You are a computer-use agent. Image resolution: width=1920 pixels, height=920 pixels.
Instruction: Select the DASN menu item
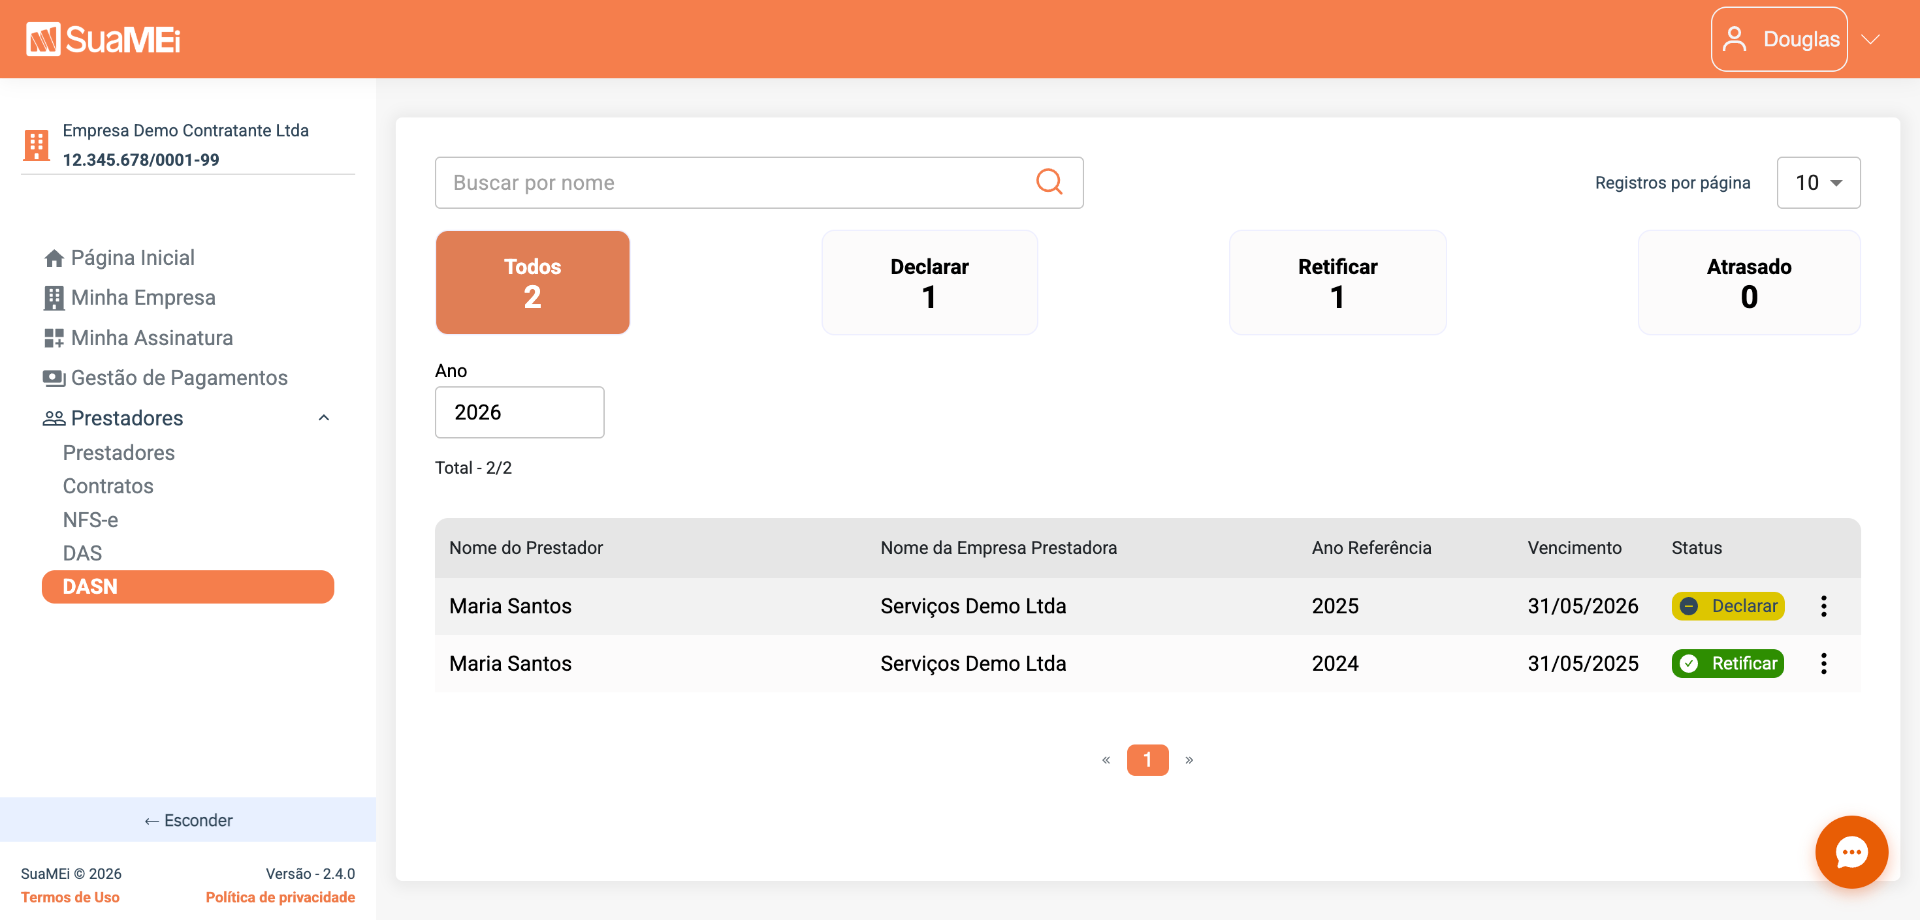pos(188,587)
